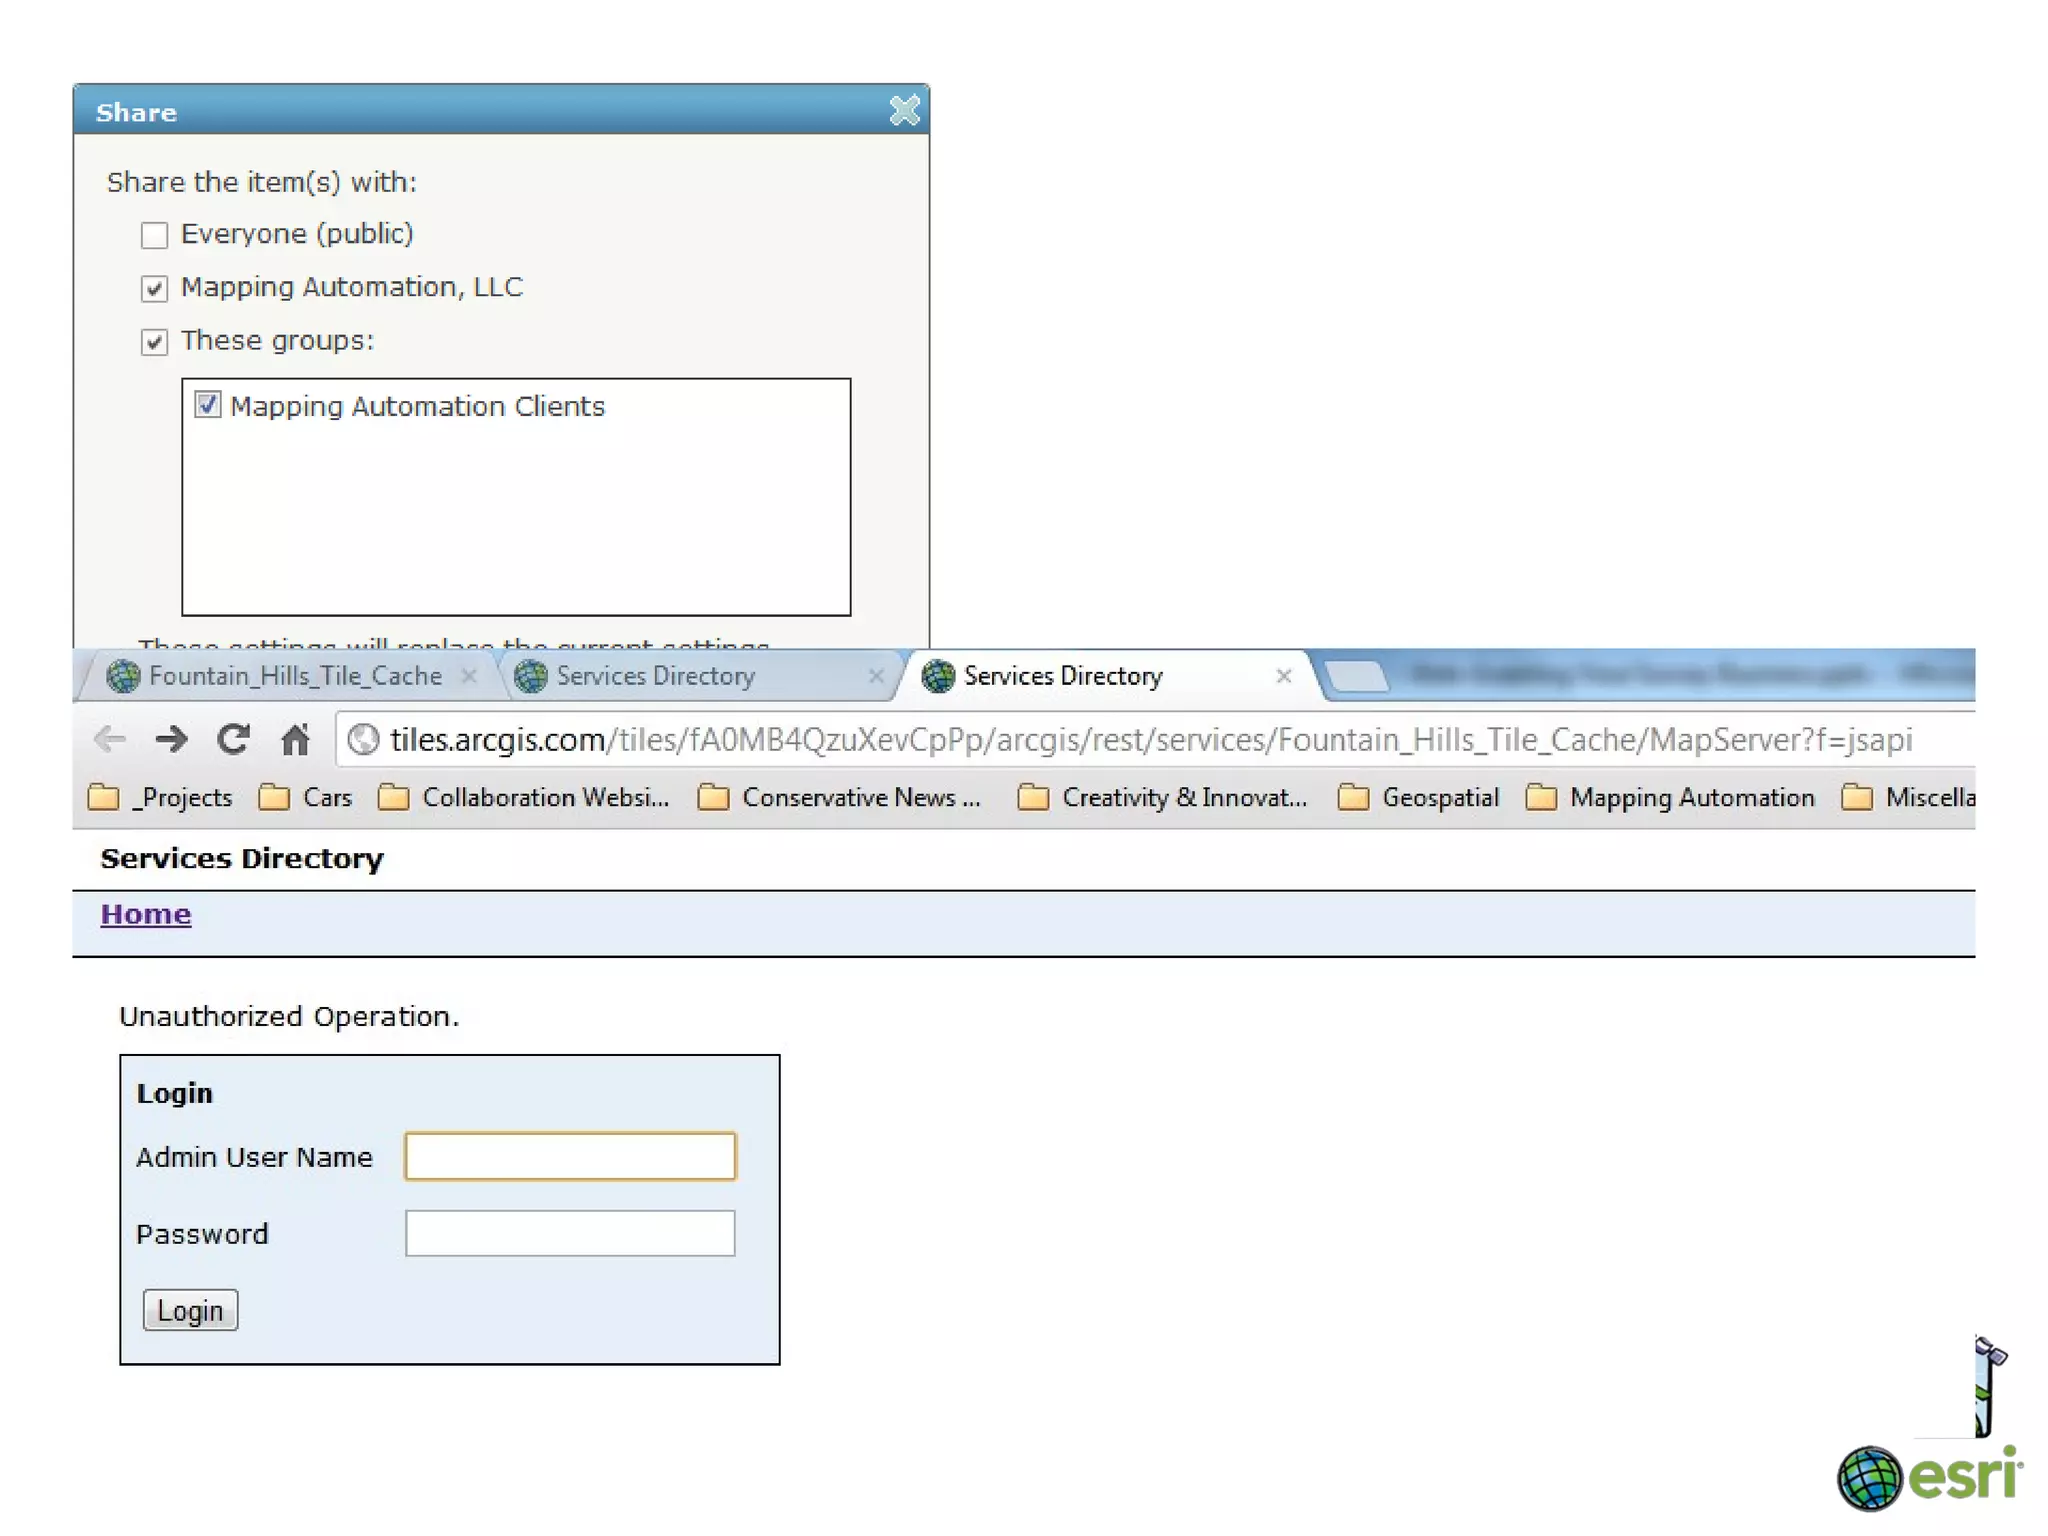Uncheck Mapping Automation, LLC sharing
Viewport: 2048px width, 1536px height.
point(154,289)
